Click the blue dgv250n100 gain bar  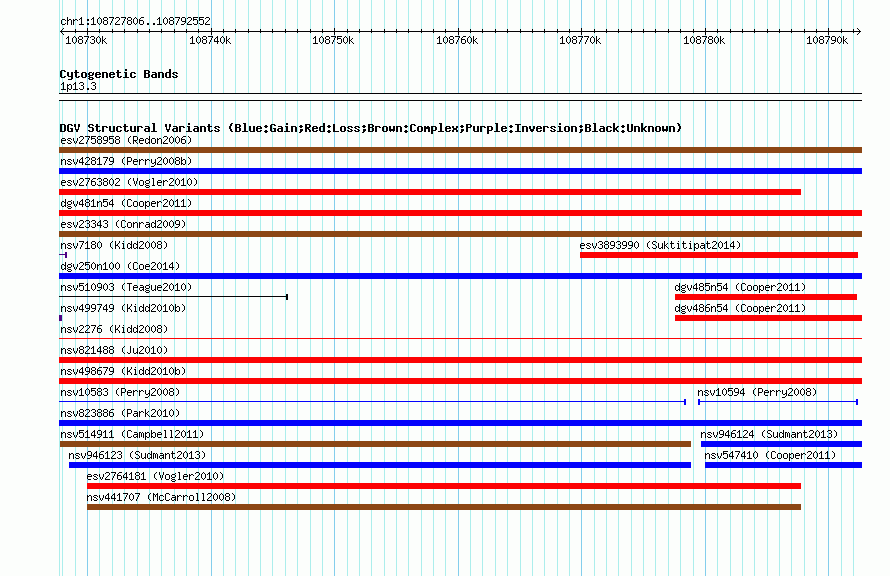460,276
